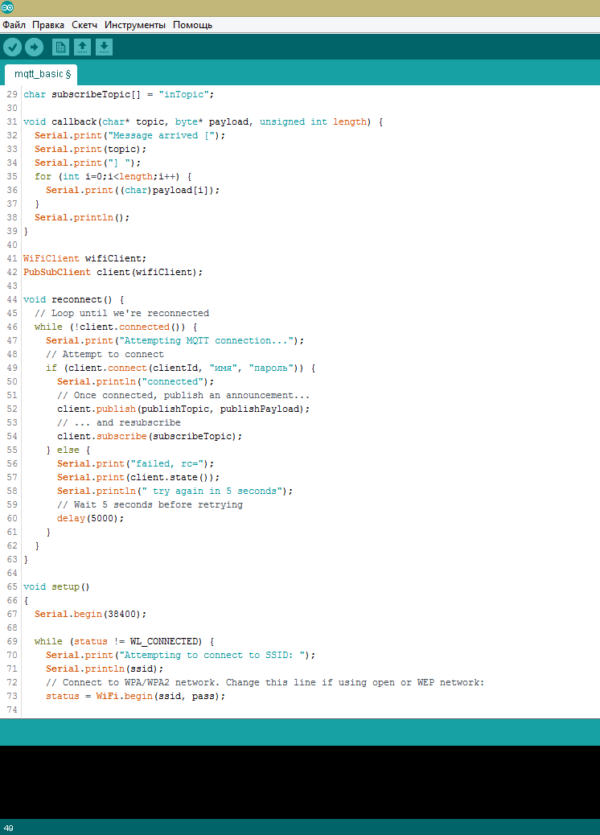Select the mqtt_basic tab
The width and height of the screenshot is (600, 835).
(x=42, y=74)
